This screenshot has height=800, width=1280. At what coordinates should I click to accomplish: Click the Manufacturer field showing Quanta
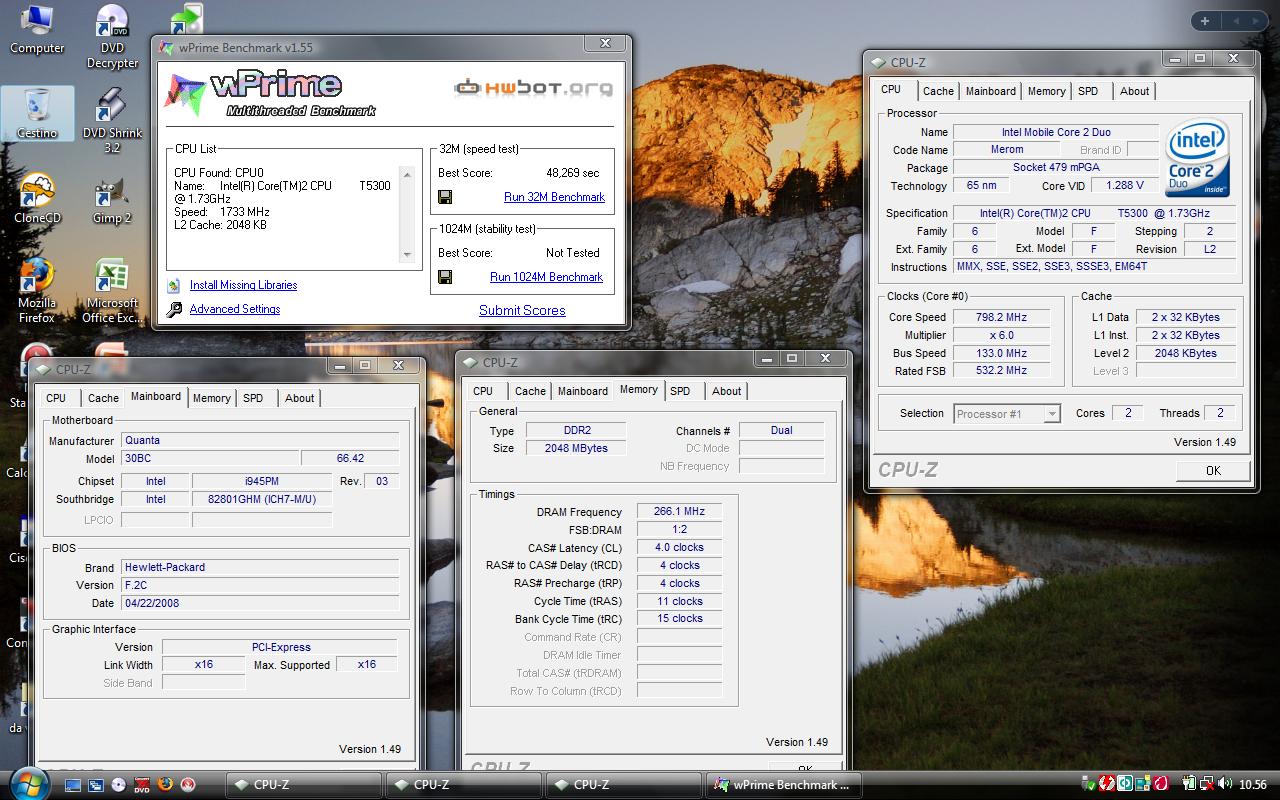coord(260,440)
